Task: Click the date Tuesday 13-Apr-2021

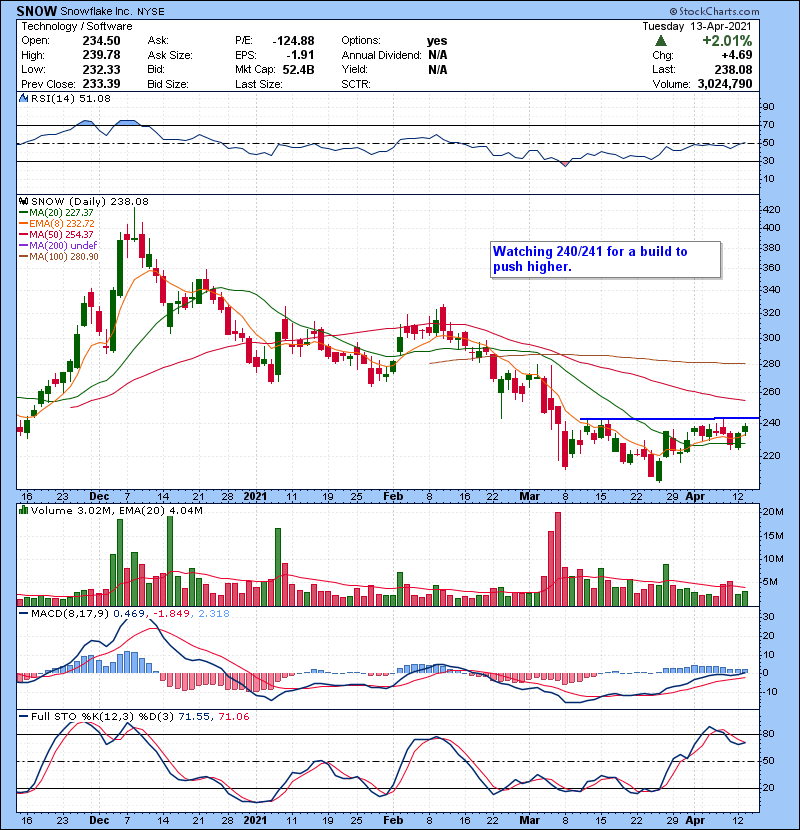Action: [x=696, y=26]
